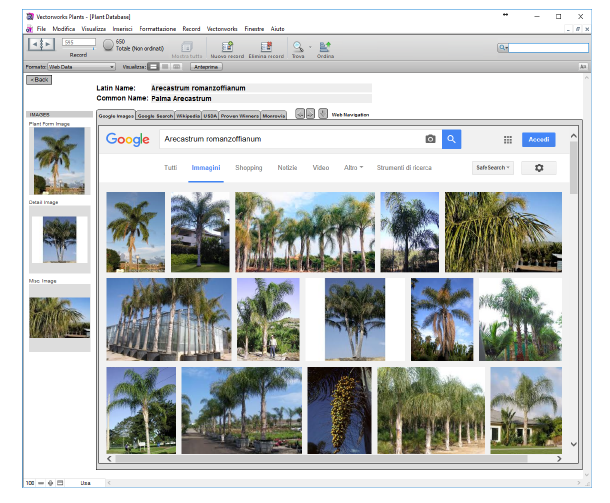Create a new record with Nuovo record
The width and height of the screenshot is (610, 503).
pyautogui.click(x=227, y=47)
